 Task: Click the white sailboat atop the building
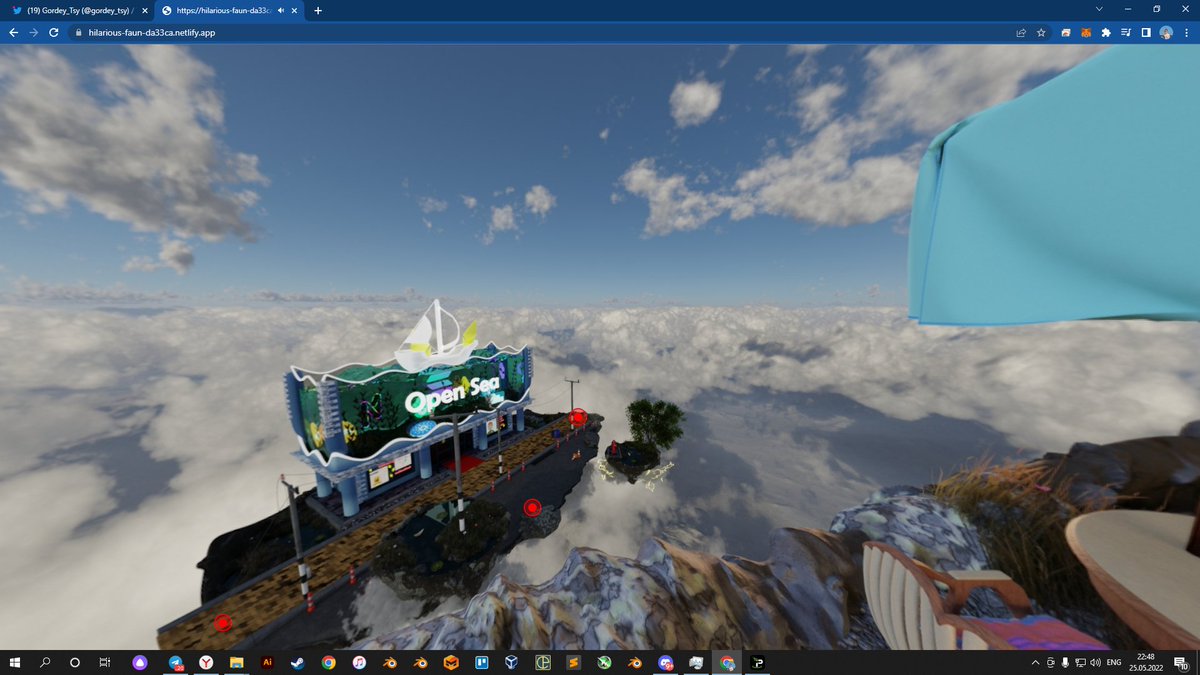click(437, 335)
